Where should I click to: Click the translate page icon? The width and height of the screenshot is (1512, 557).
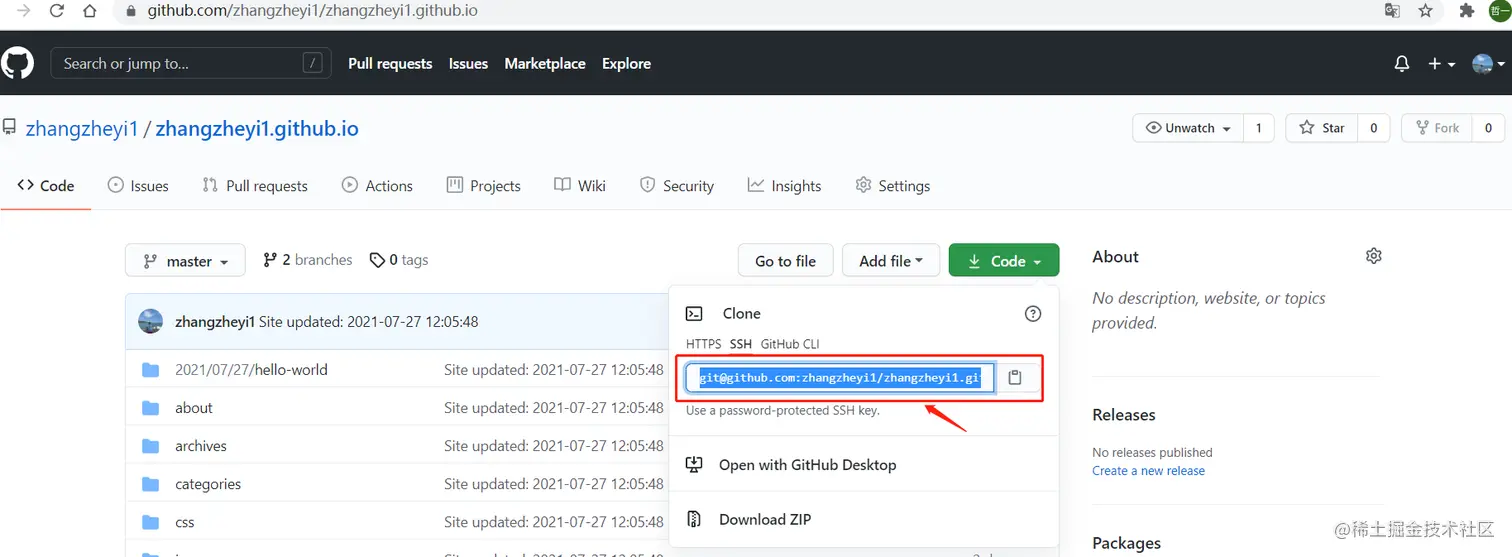(x=1391, y=11)
